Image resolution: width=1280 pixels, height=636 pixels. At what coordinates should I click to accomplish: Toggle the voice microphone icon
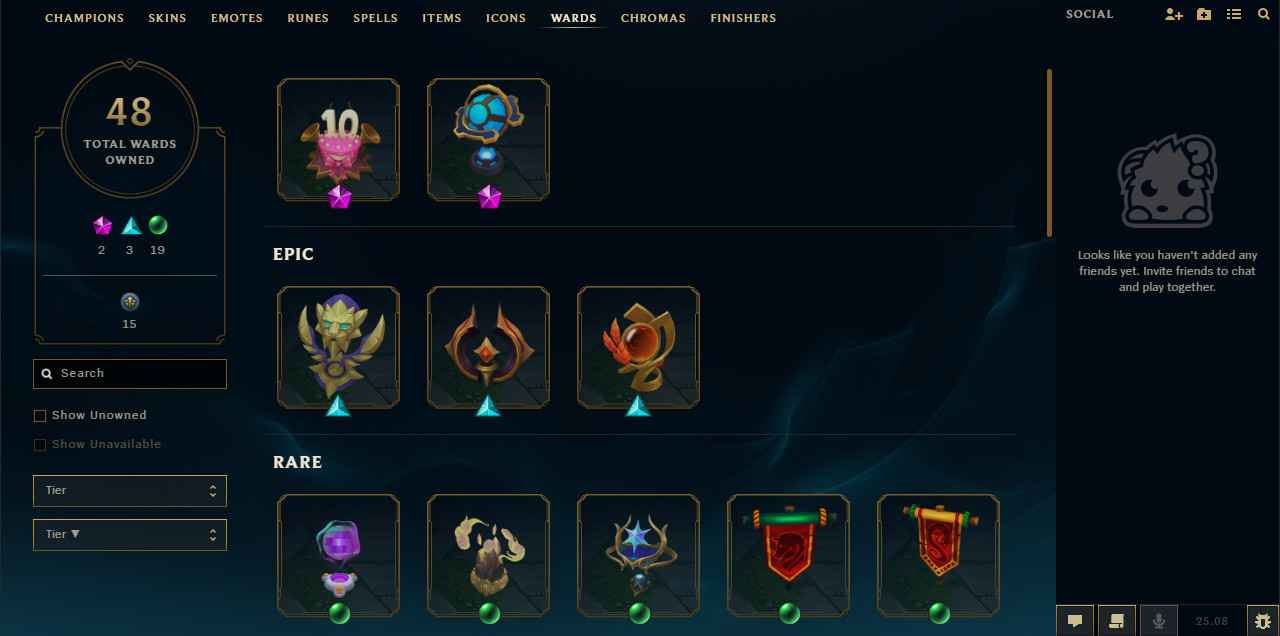(1159, 621)
